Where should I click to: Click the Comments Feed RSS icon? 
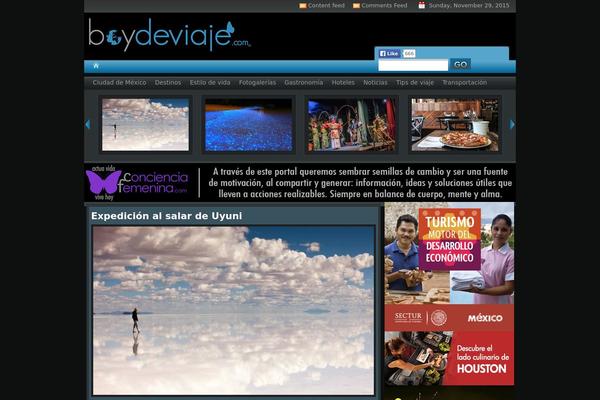pos(356,6)
